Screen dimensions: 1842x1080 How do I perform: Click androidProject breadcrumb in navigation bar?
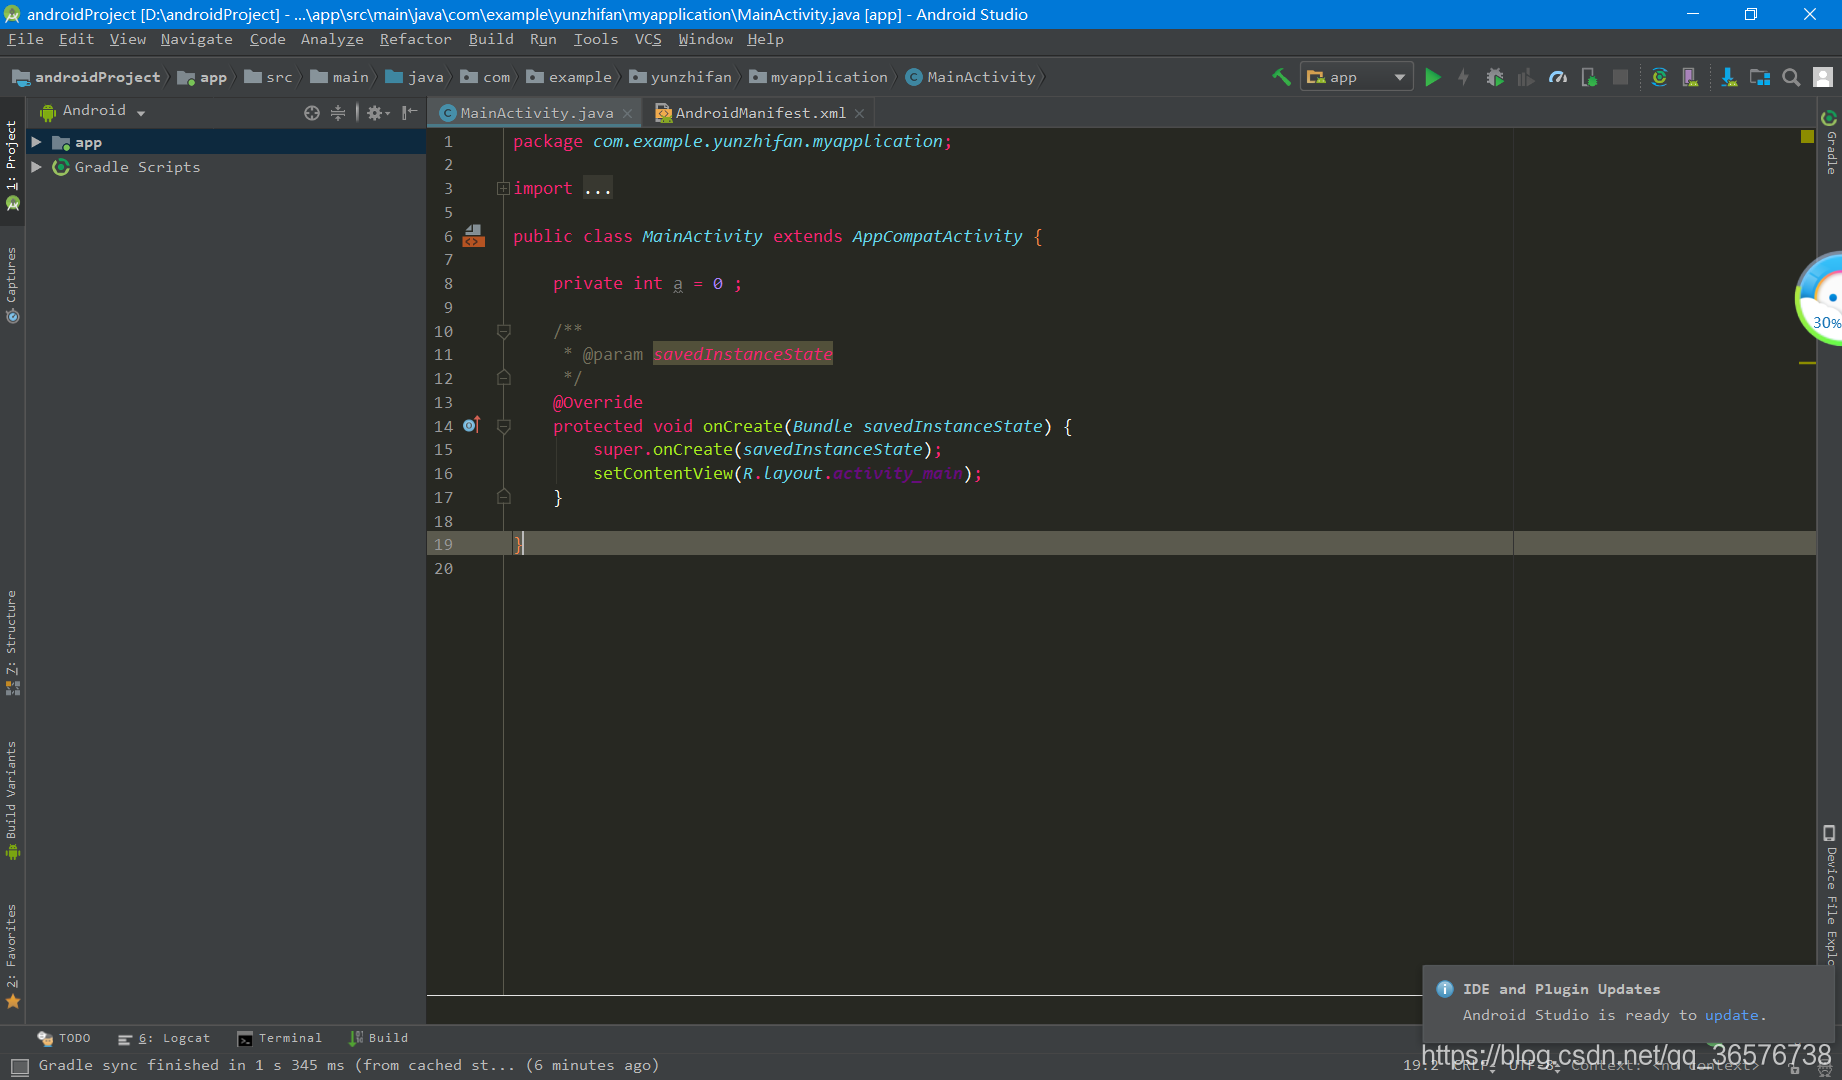pyautogui.click(x=87, y=77)
